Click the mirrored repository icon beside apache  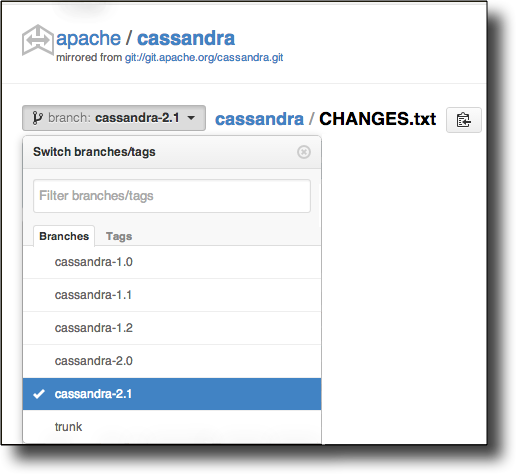point(38,40)
